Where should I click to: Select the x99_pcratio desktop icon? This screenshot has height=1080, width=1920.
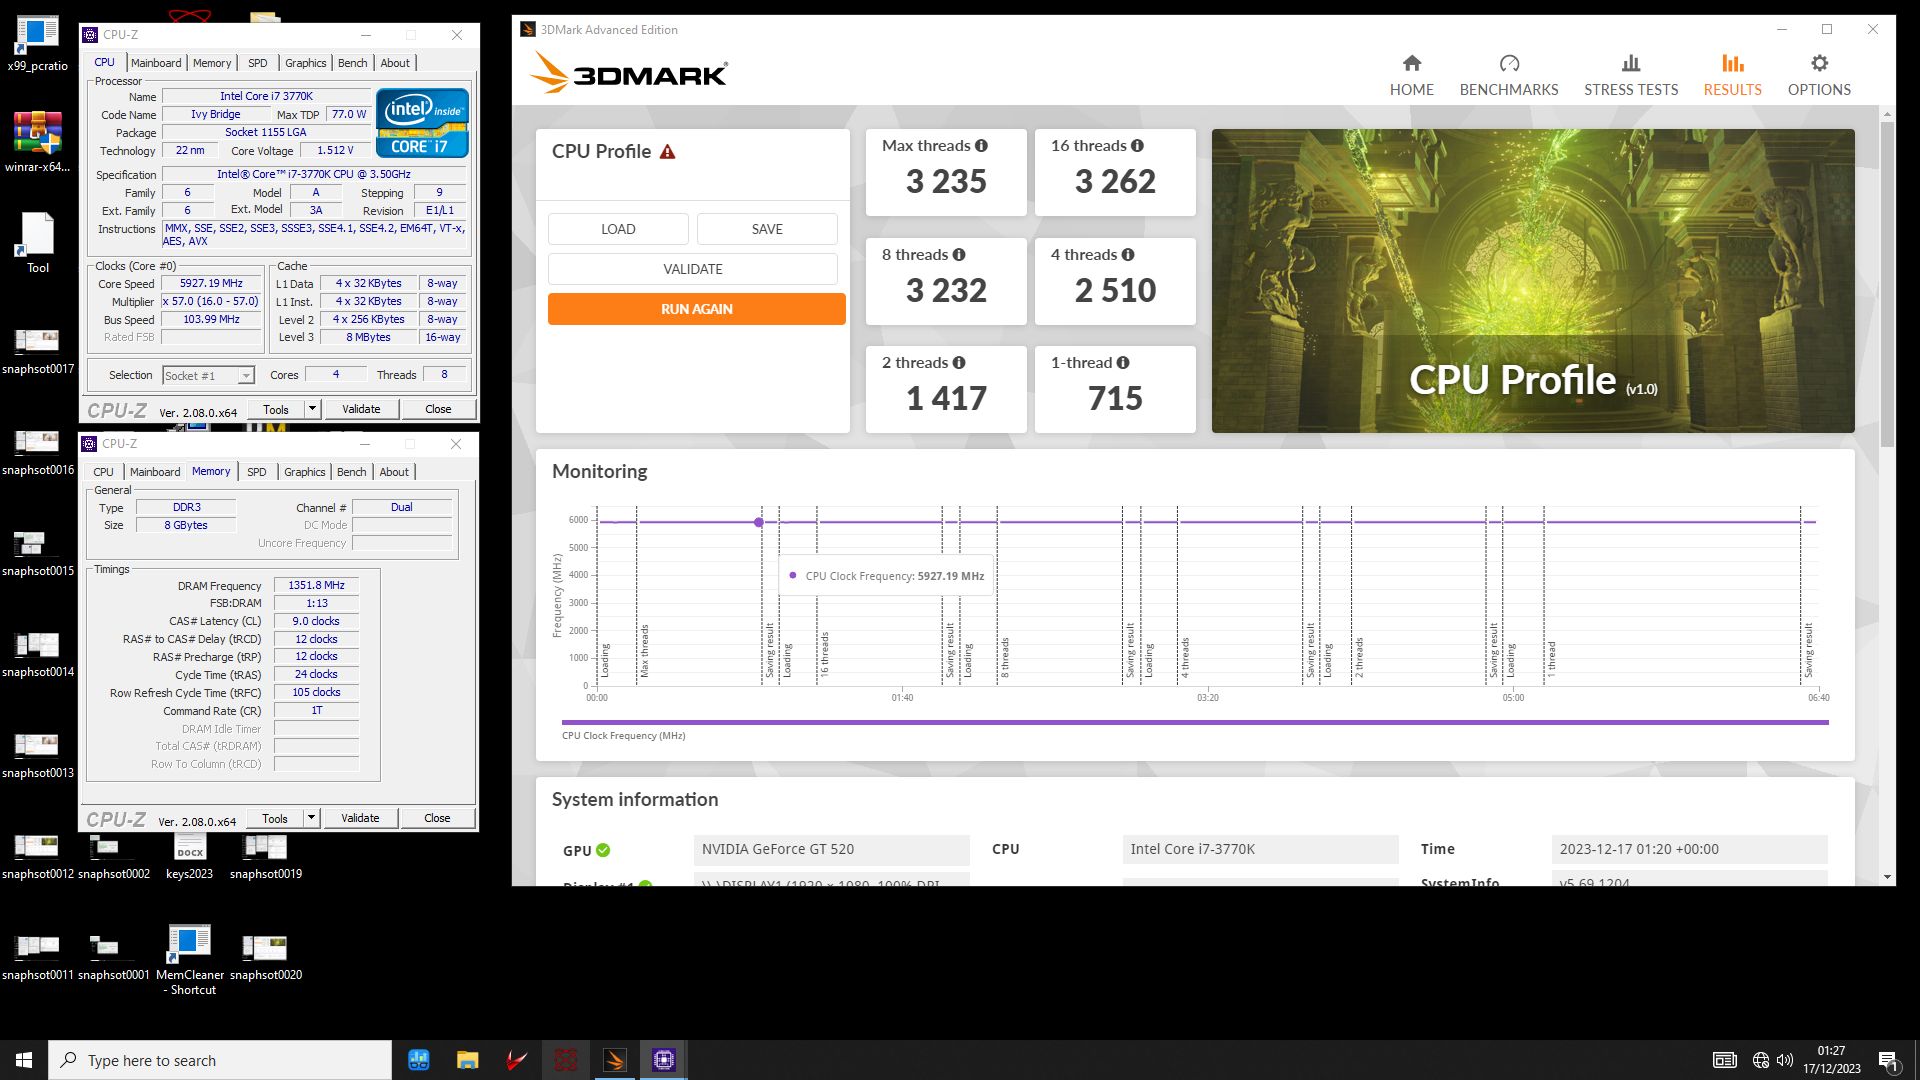click(37, 45)
